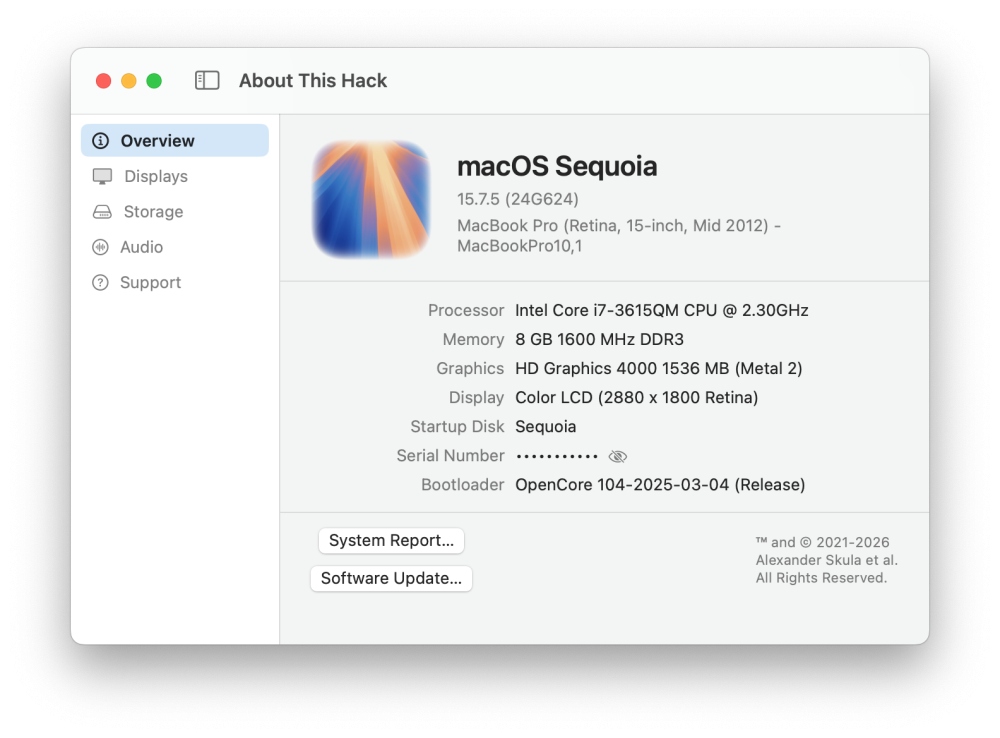The image size is (1000, 738).
Task: Click version text 15.7.5 (24G624)
Action: [518, 200]
